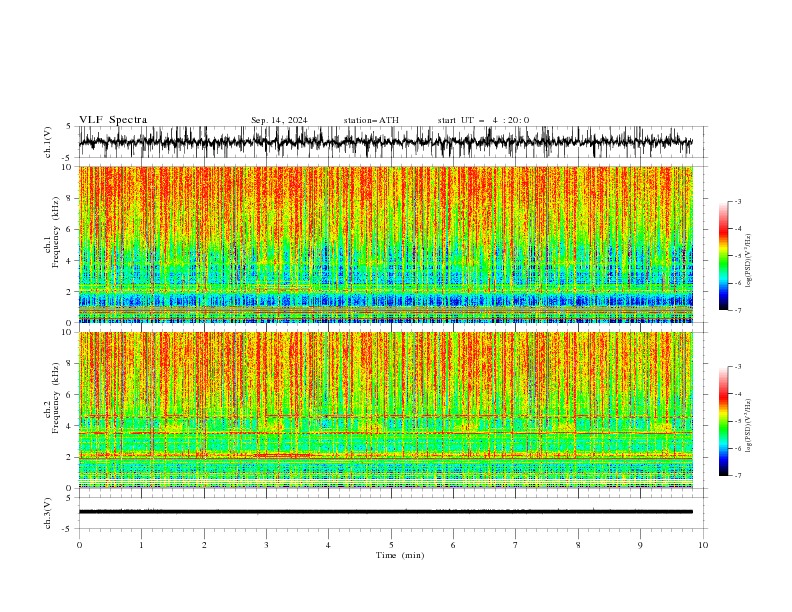Click the "station=ATH" label
The height and width of the screenshot is (612, 792).
371,120
